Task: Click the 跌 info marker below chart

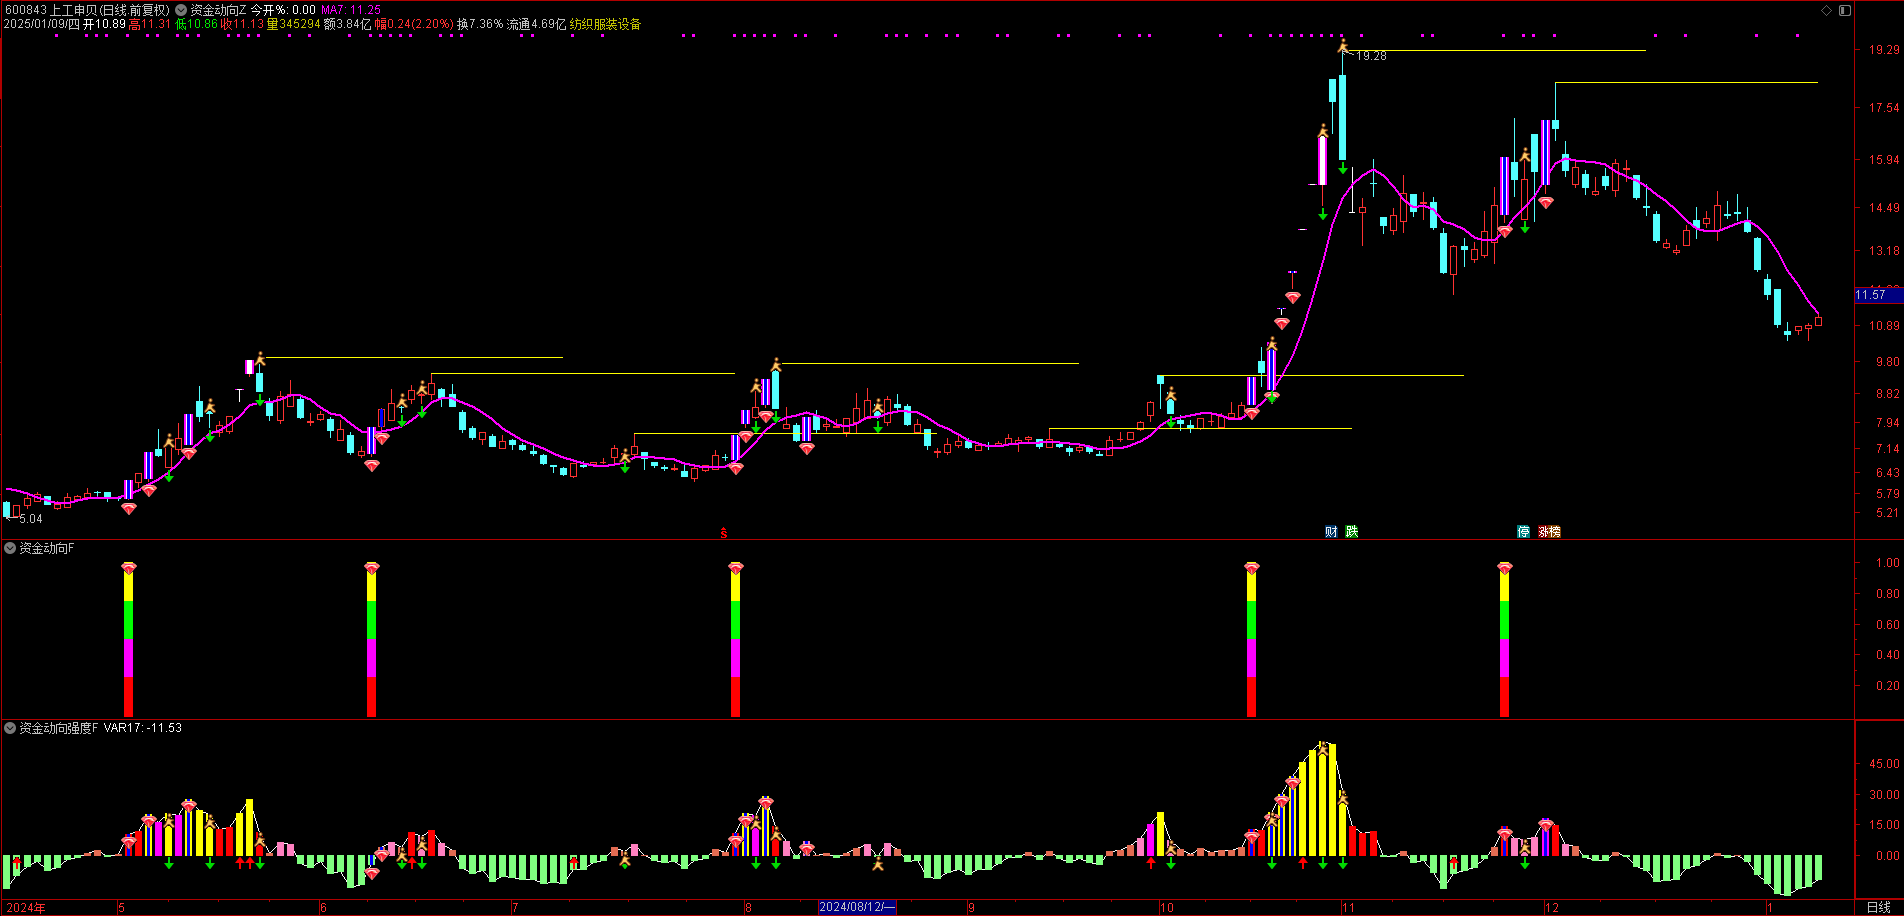Action: tap(1352, 532)
